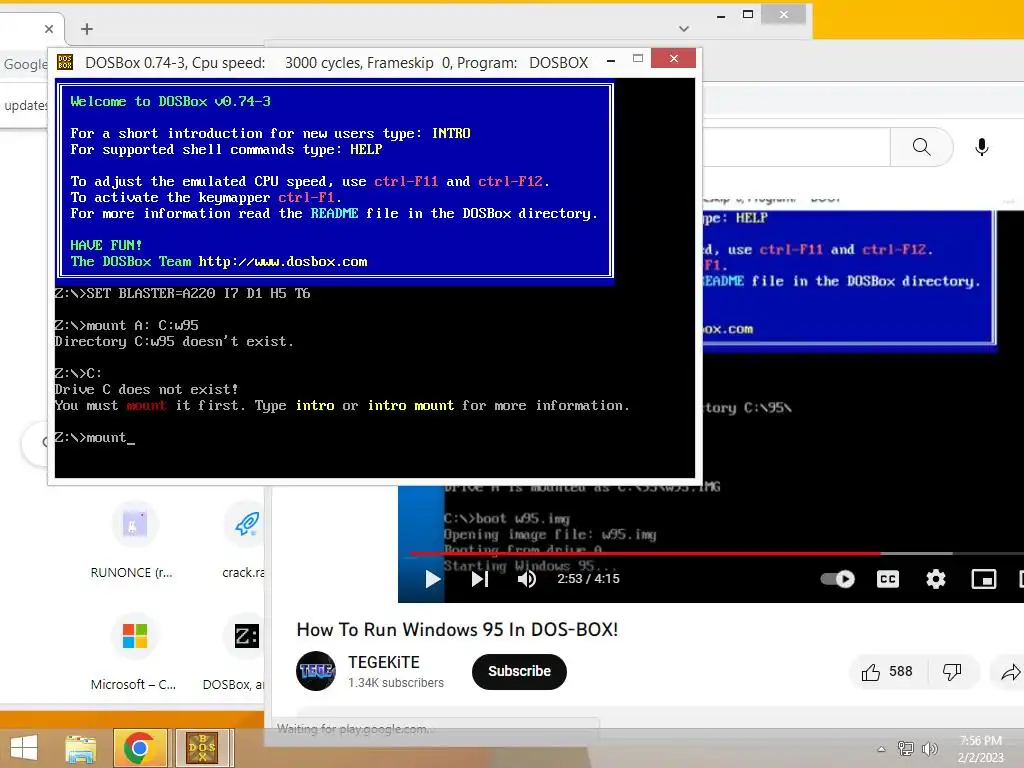Minimize the DOSBox window
Image resolution: width=1024 pixels, height=768 pixels.
coord(611,61)
